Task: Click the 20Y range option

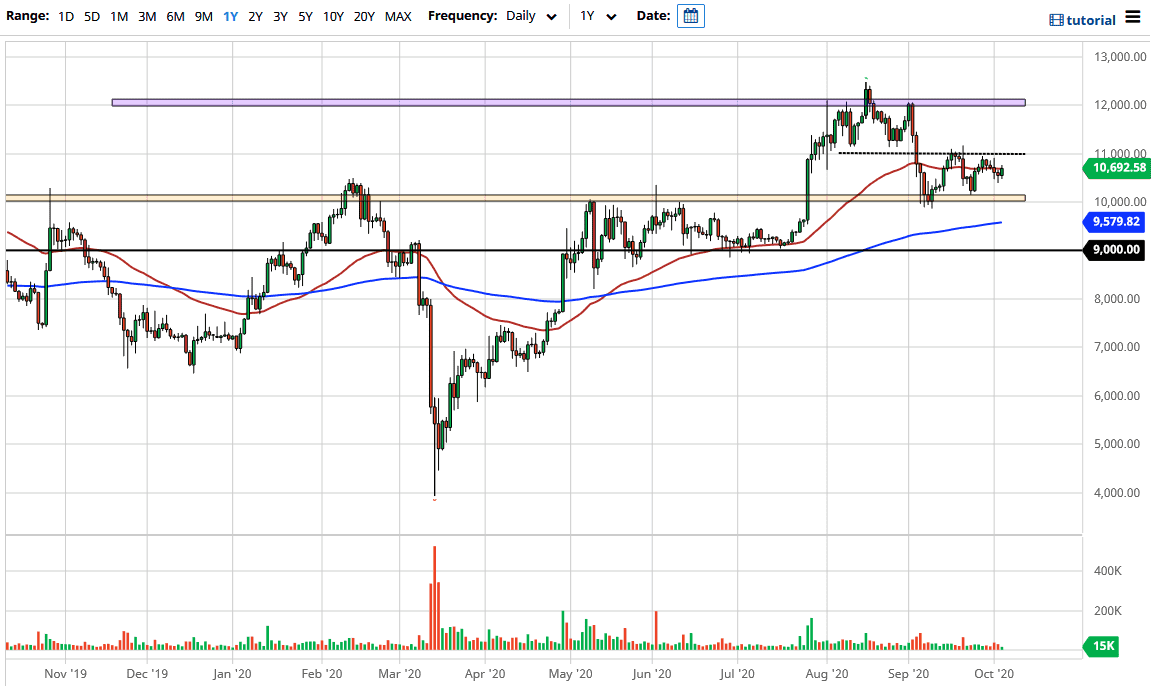Action: [x=363, y=16]
